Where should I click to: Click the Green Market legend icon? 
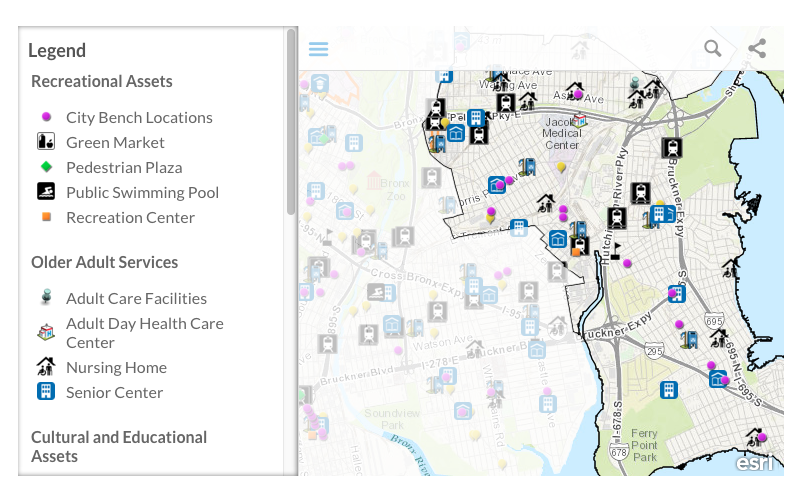[45, 142]
